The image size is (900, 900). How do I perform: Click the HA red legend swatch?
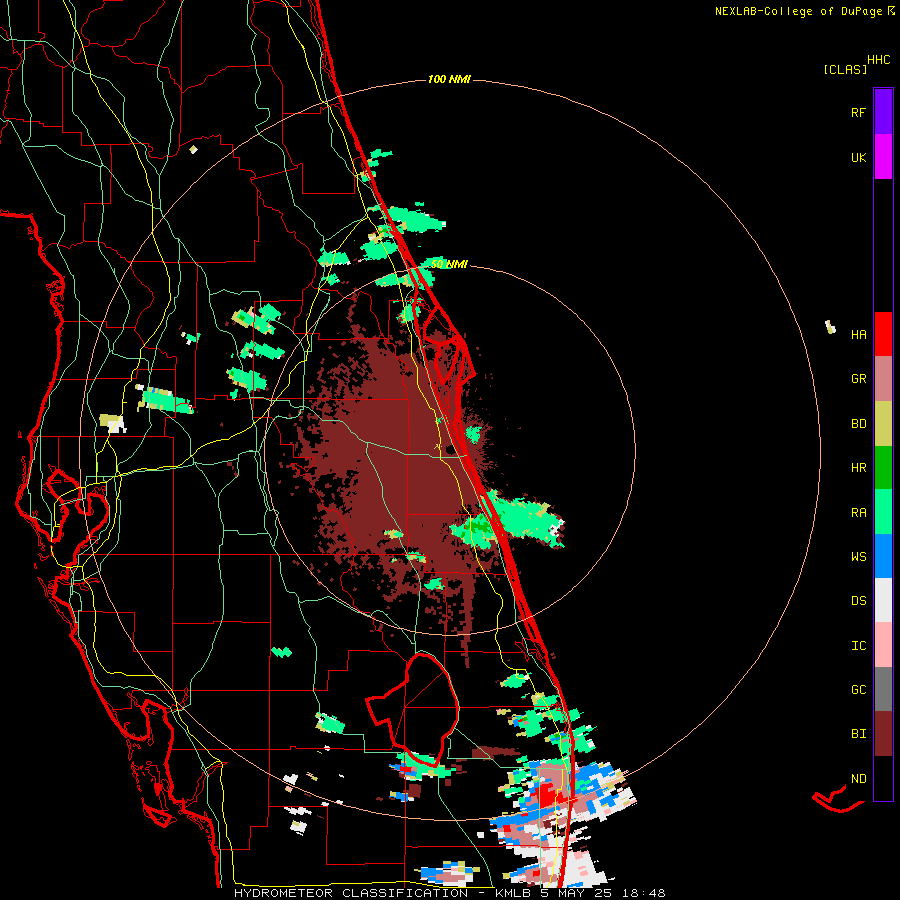883,334
